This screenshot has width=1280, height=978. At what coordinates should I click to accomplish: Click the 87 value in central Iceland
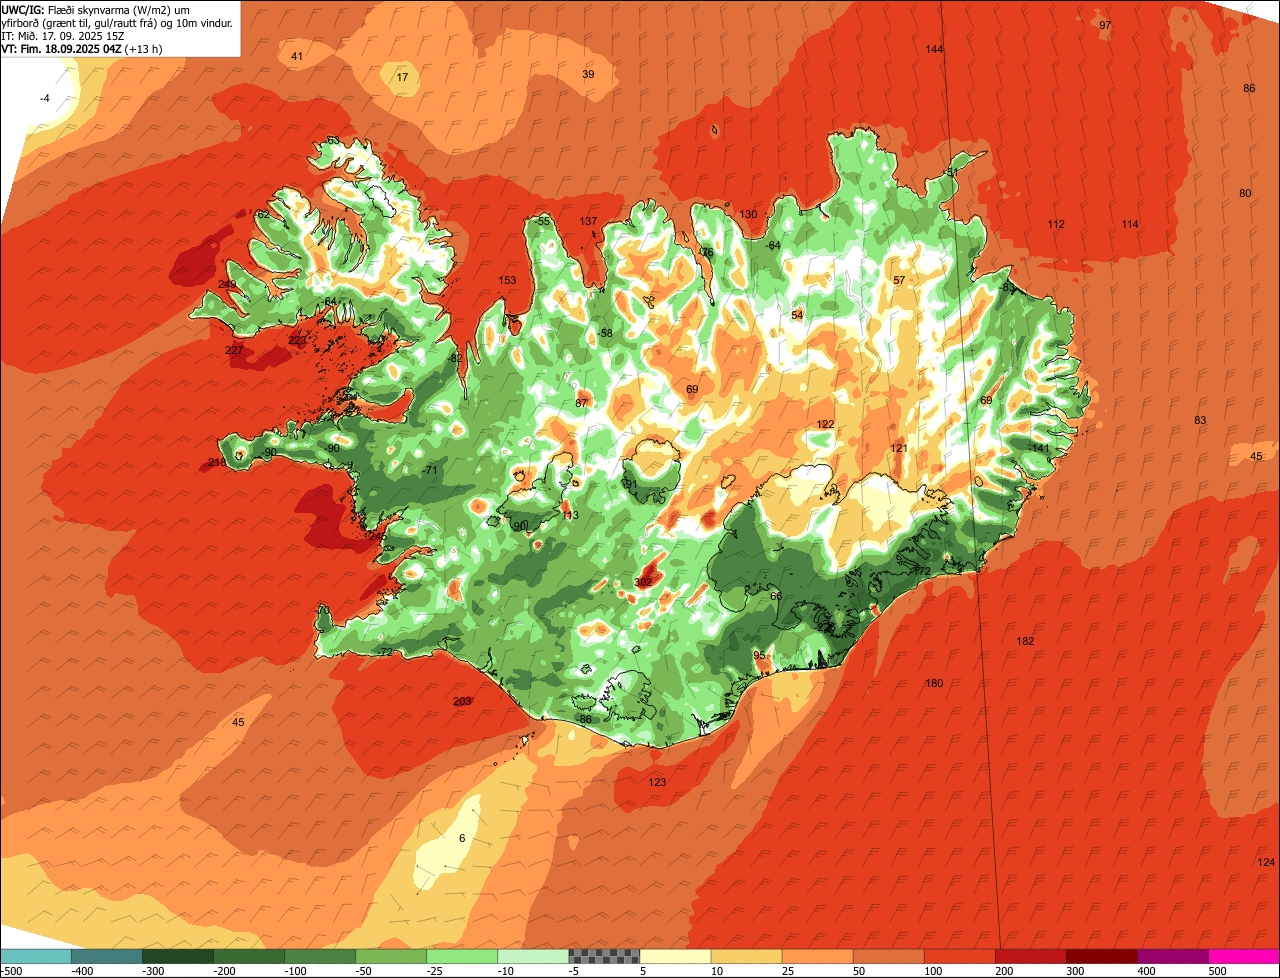581,403
